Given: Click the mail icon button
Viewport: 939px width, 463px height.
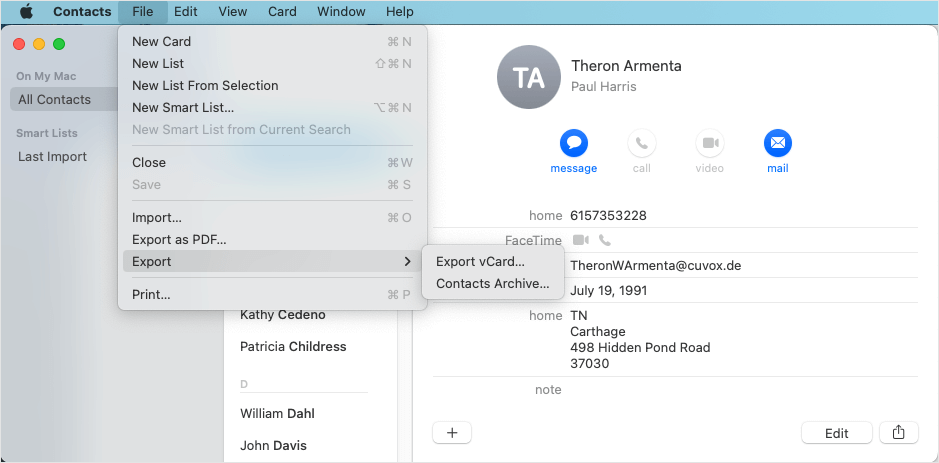Looking at the screenshot, I should click(777, 143).
